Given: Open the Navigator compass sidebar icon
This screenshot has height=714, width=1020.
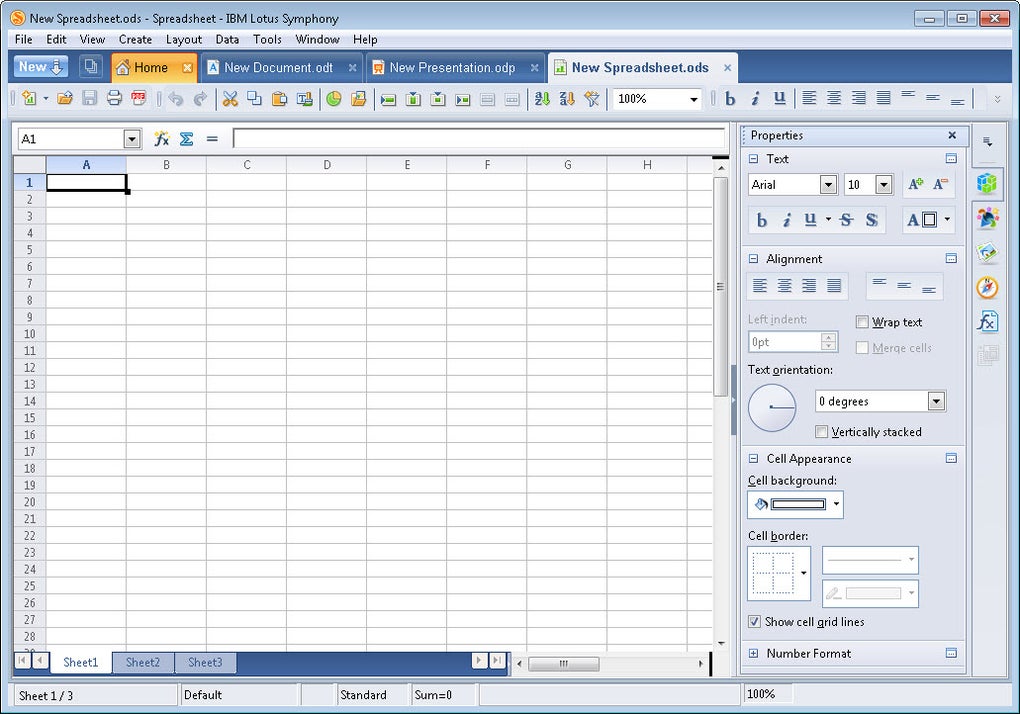Looking at the screenshot, I should (x=987, y=287).
